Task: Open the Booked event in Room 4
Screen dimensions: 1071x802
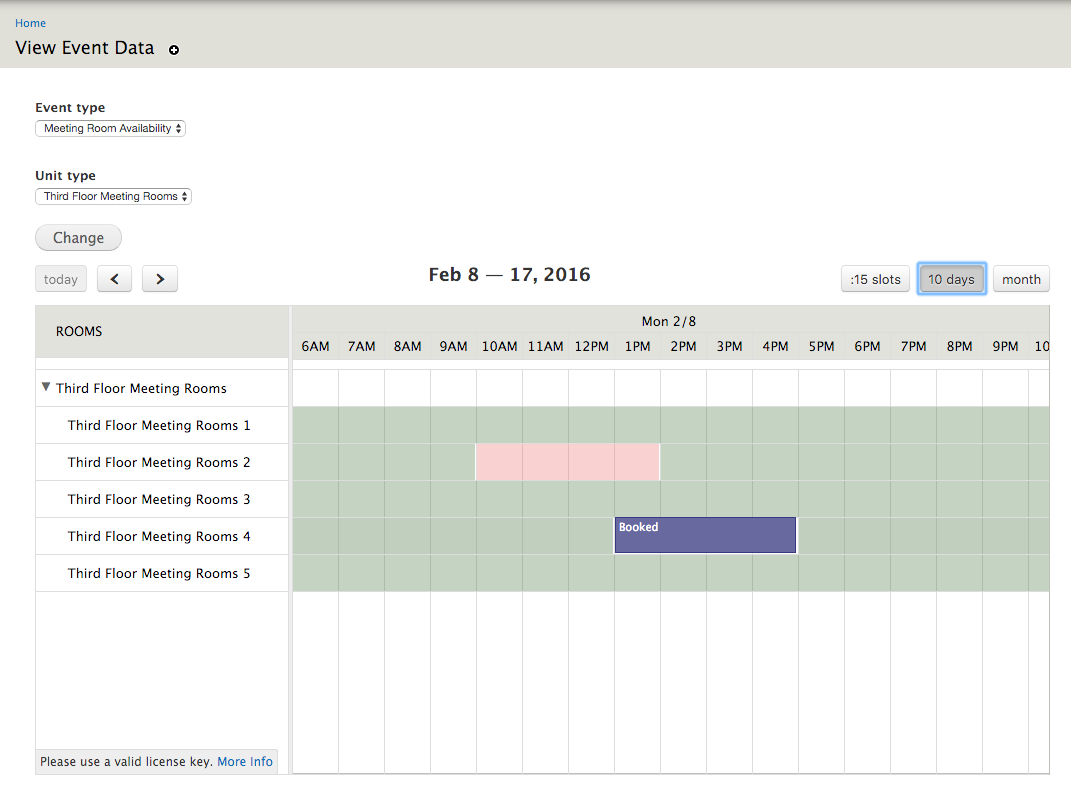Action: coord(705,535)
